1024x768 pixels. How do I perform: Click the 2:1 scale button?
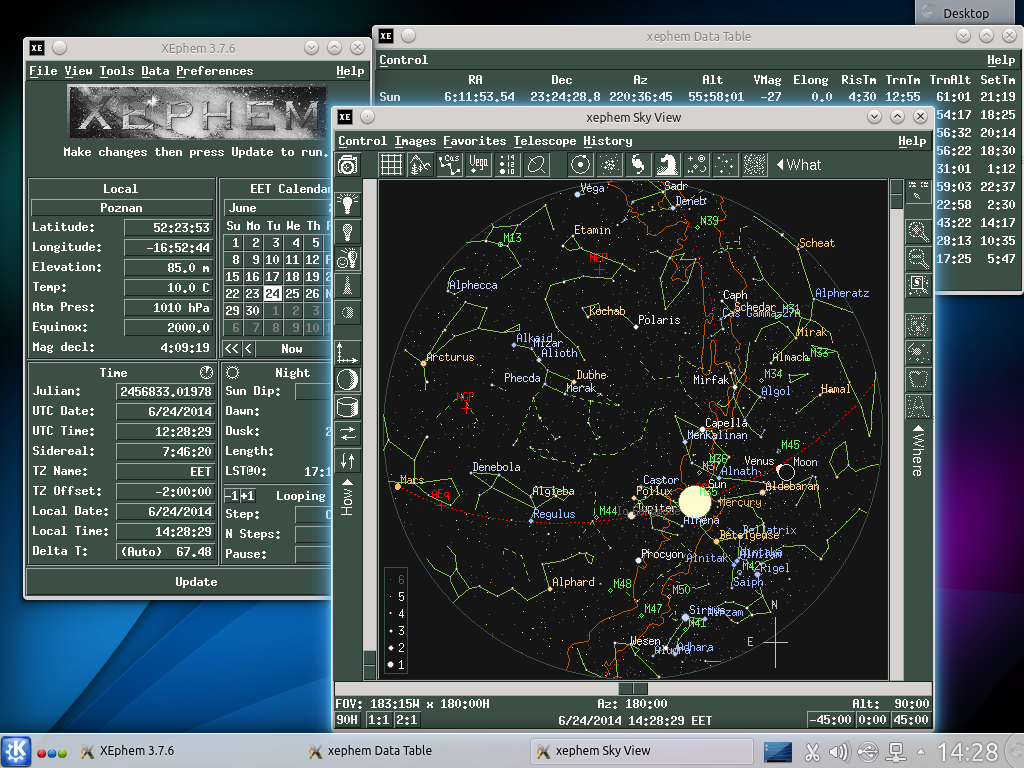pyautogui.click(x=407, y=720)
